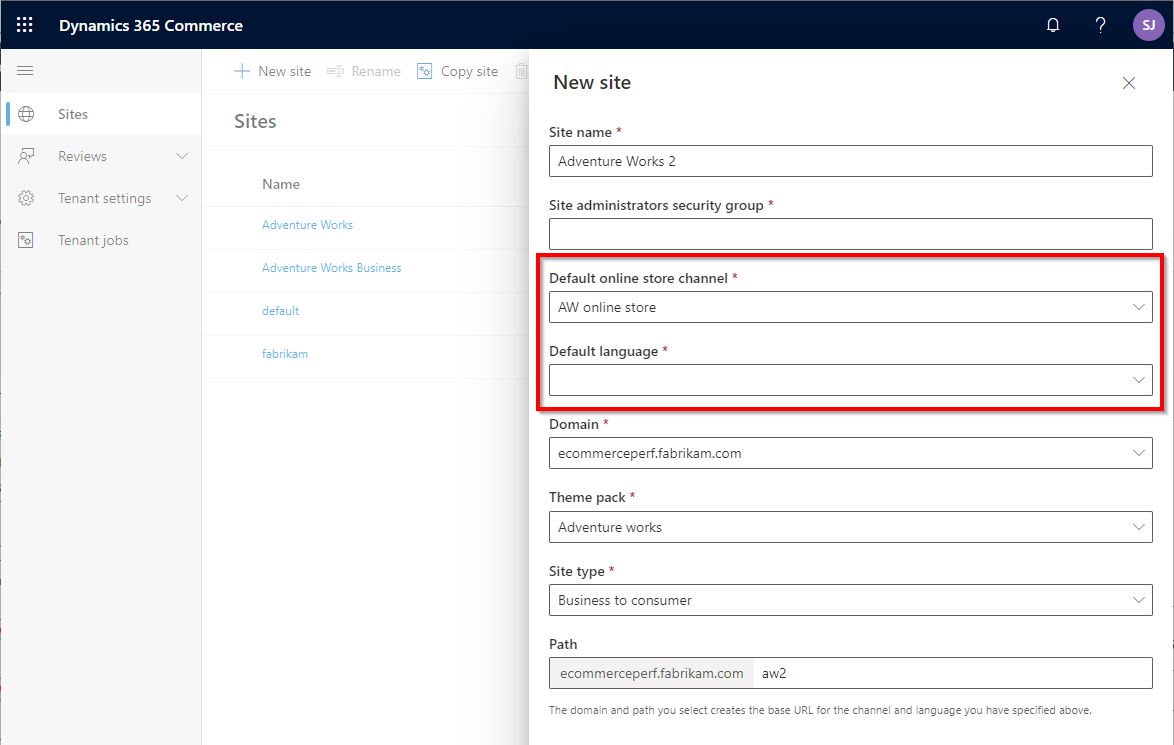Expand the Reviews chevron
Viewport: 1174px width, 745px height.
click(x=182, y=156)
